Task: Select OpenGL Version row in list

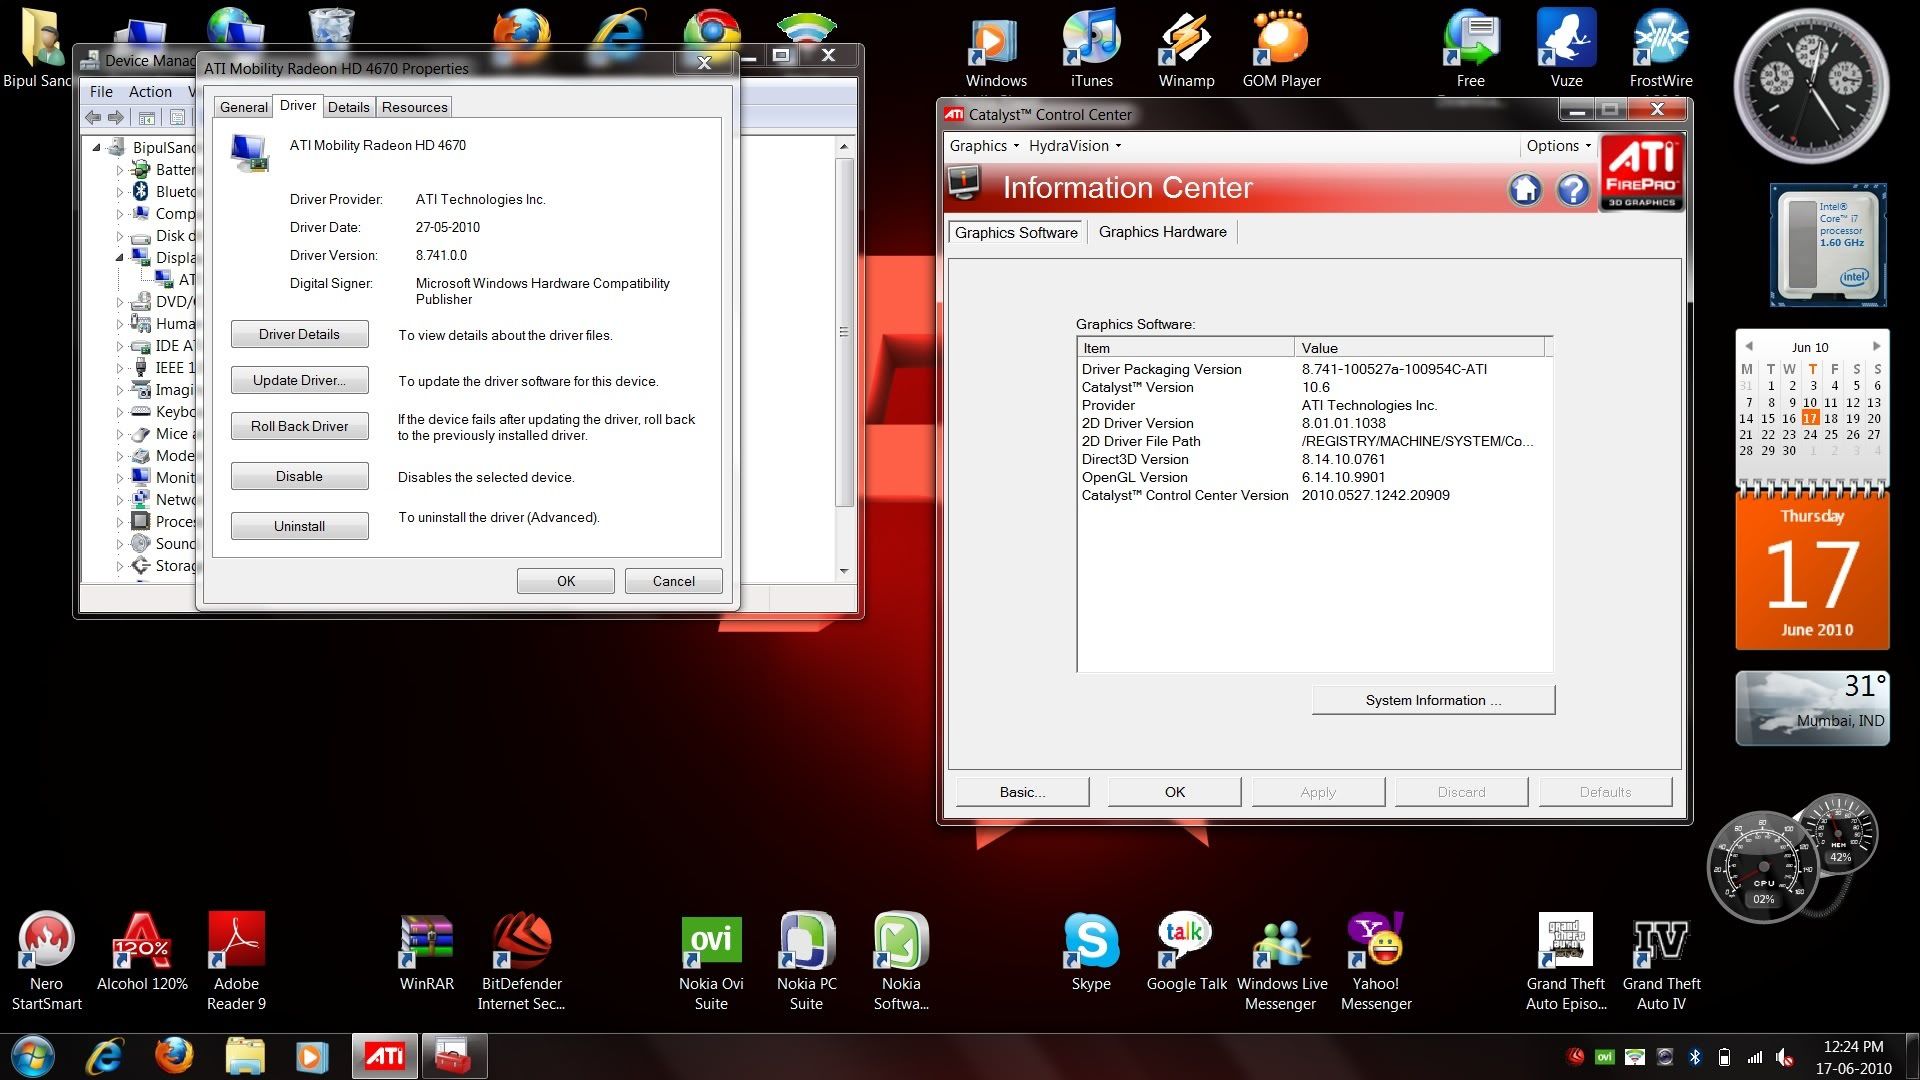Action: 1314,477
